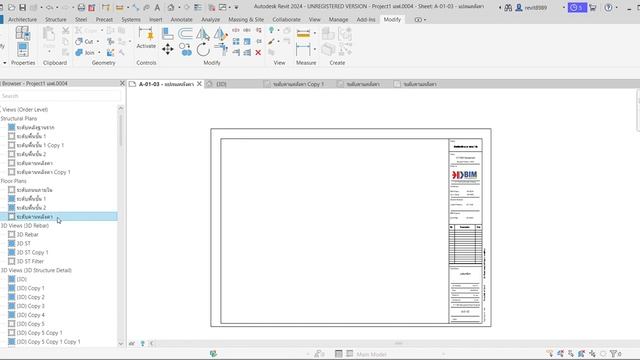
Task: Switch to the Structure ribbon tab
Action: pos(56,20)
